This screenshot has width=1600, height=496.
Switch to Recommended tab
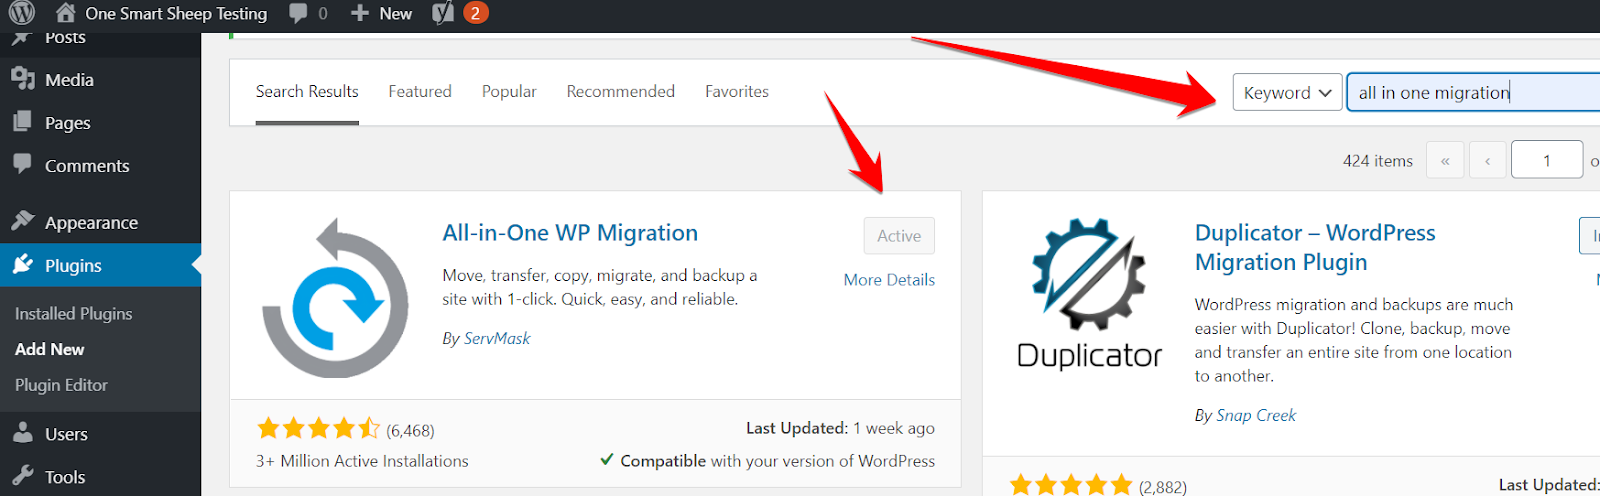pos(621,91)
